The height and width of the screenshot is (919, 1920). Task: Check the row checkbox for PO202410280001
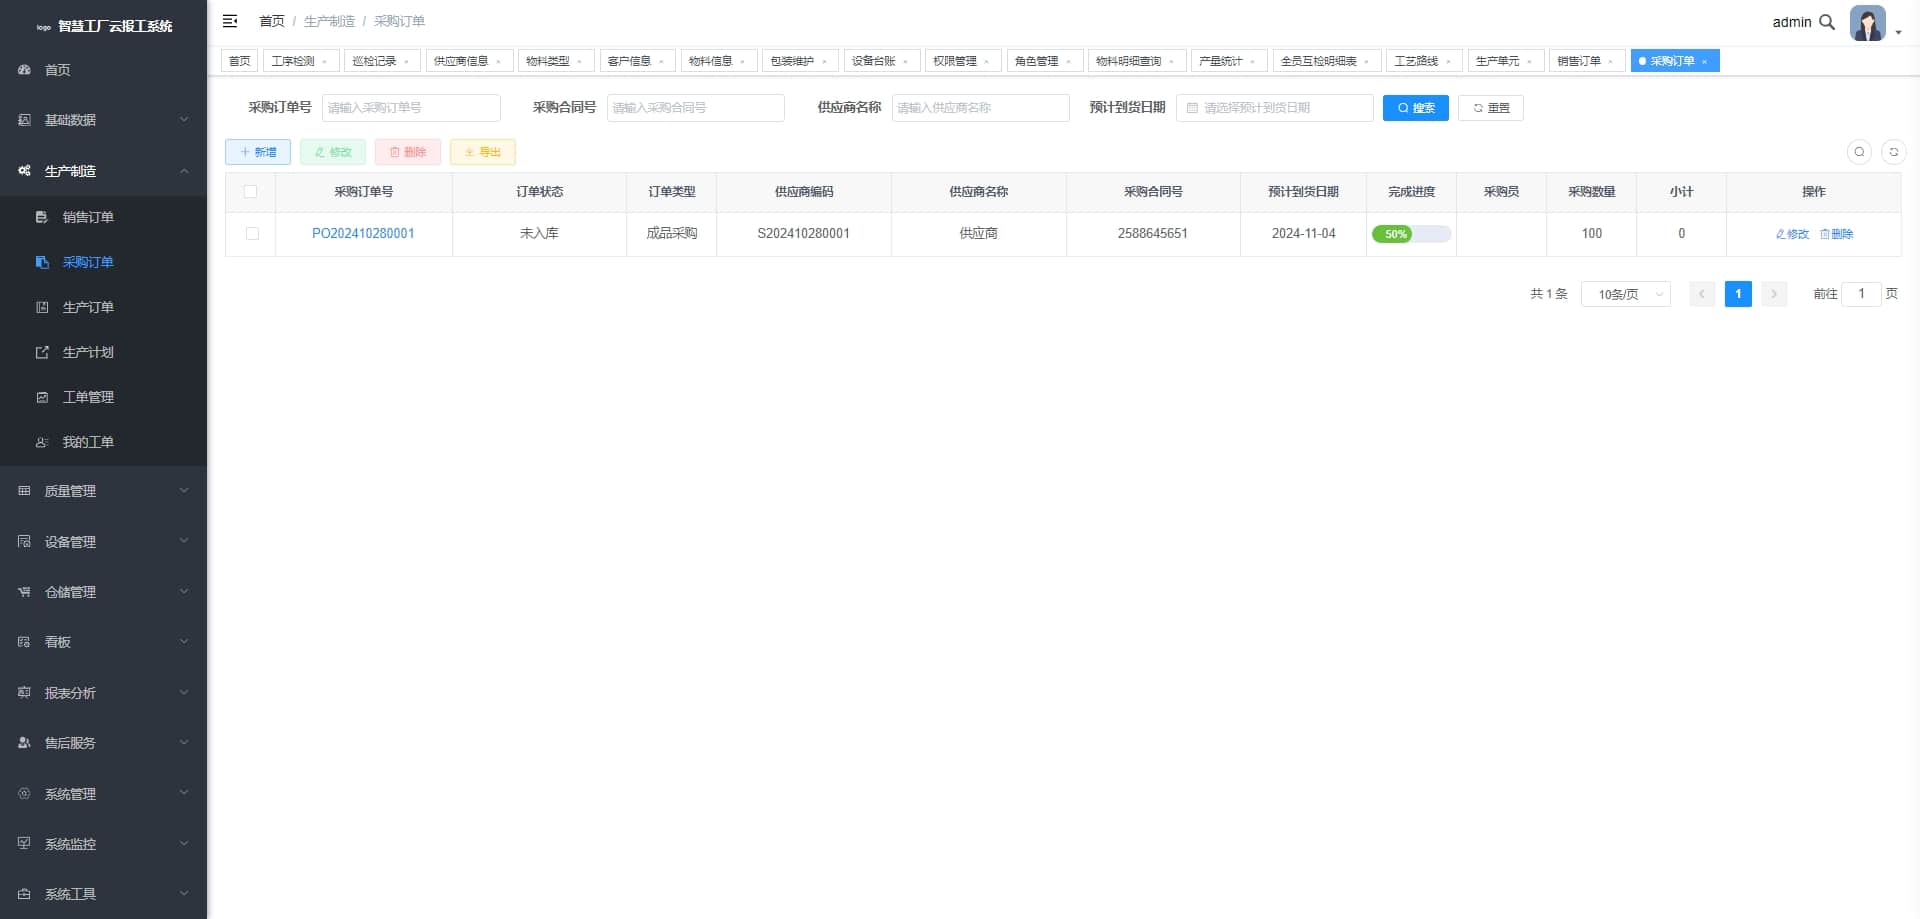252,234
